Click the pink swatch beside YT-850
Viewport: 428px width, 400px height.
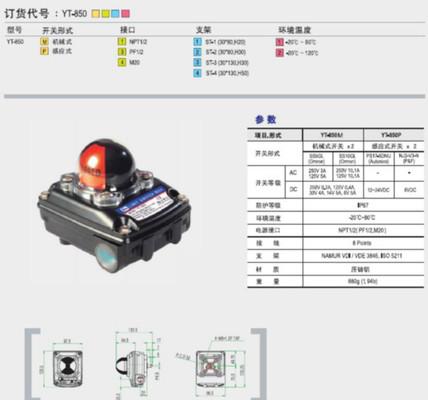tap(125, 14)
